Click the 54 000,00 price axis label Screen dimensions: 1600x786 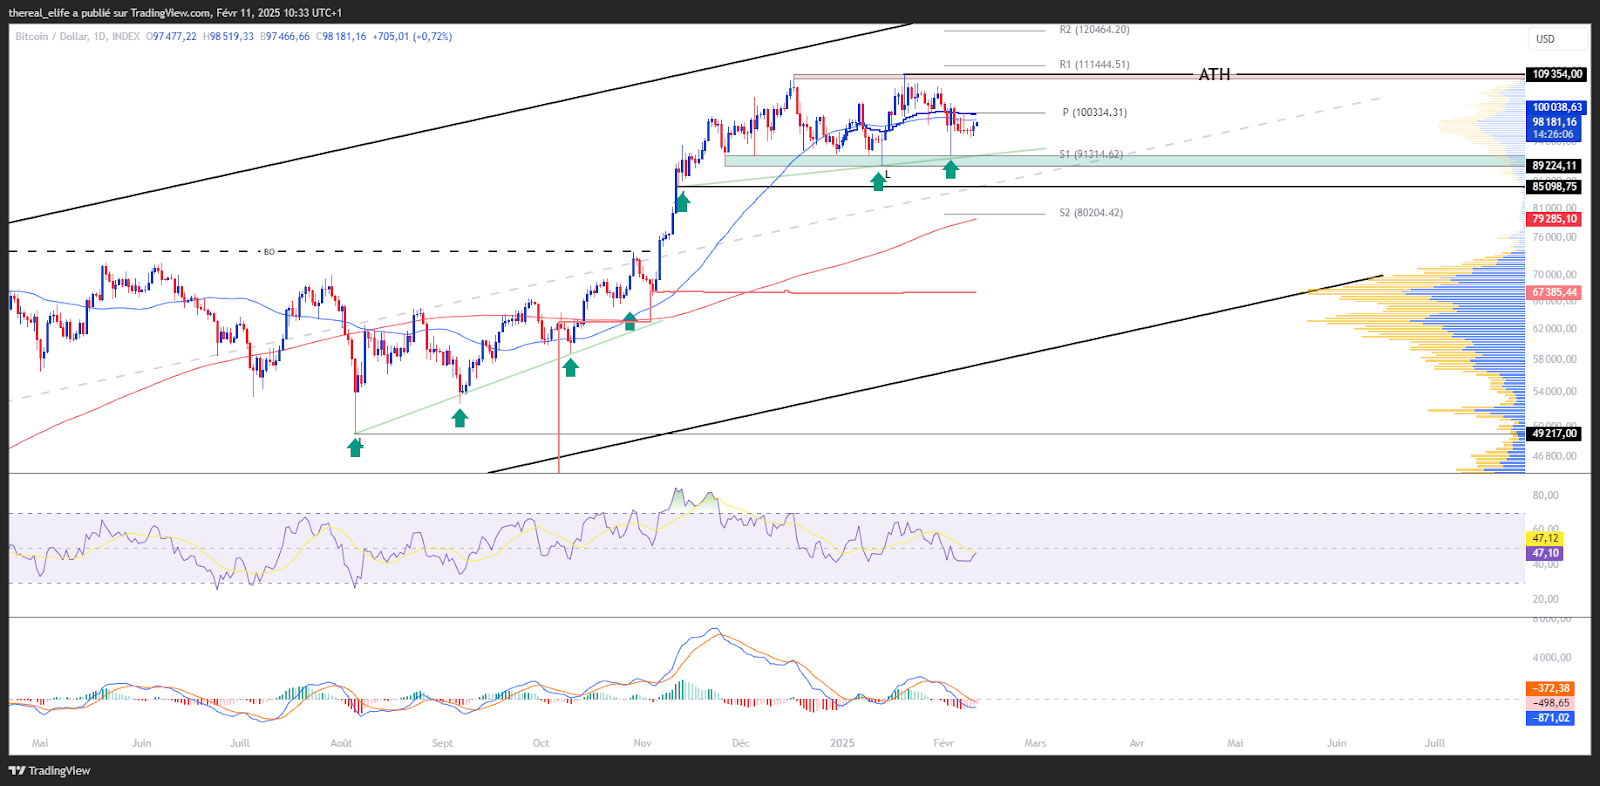[x=1554, y=391]
